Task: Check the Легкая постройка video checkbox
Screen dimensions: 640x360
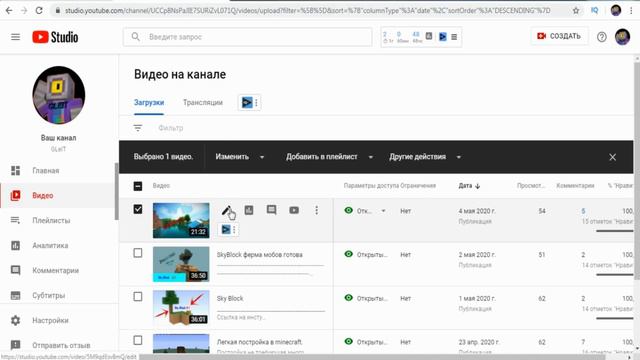Action: click(138, 340)
